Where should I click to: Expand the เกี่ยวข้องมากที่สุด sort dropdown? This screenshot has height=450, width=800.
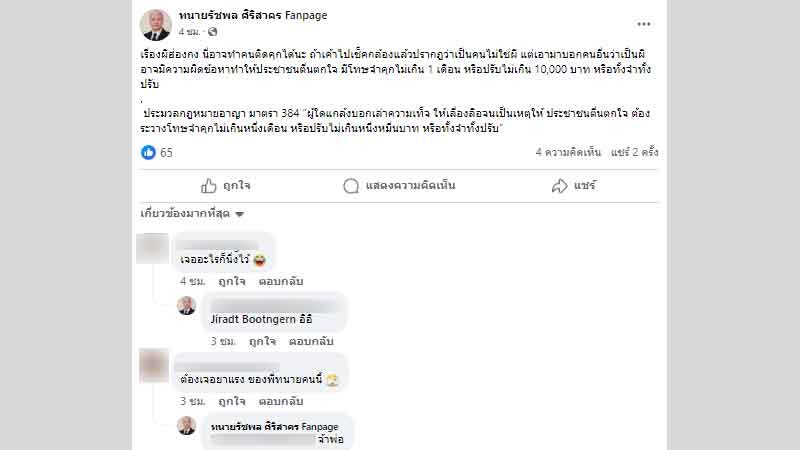(192, 214)
